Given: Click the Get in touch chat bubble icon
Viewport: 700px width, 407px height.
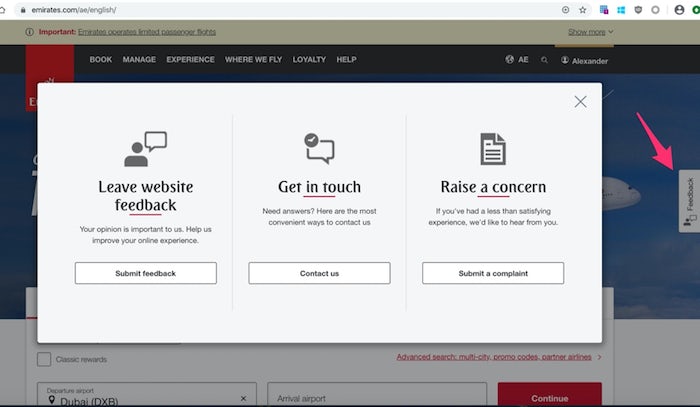Looking at the screenshot, I should [319, 148].
